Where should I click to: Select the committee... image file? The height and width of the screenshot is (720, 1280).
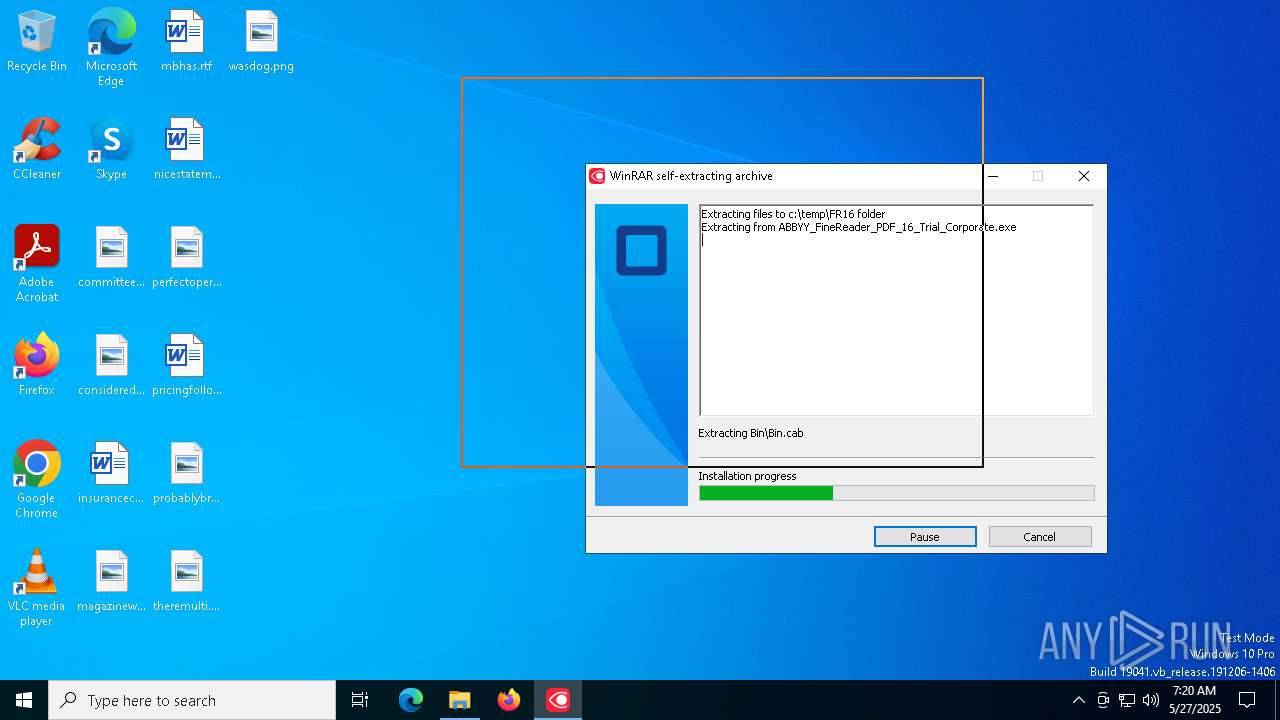111,258
